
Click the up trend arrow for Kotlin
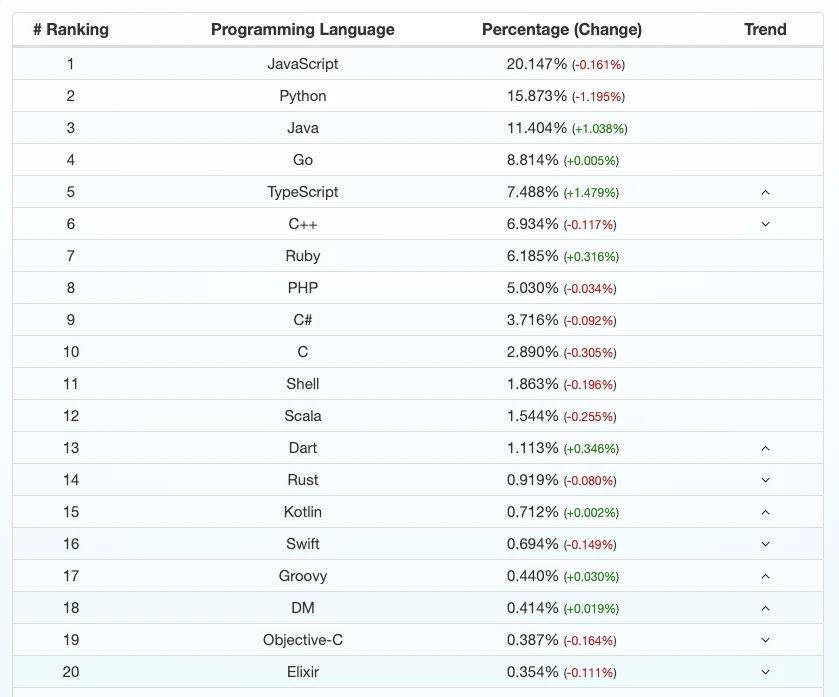(x=765, y=512)
